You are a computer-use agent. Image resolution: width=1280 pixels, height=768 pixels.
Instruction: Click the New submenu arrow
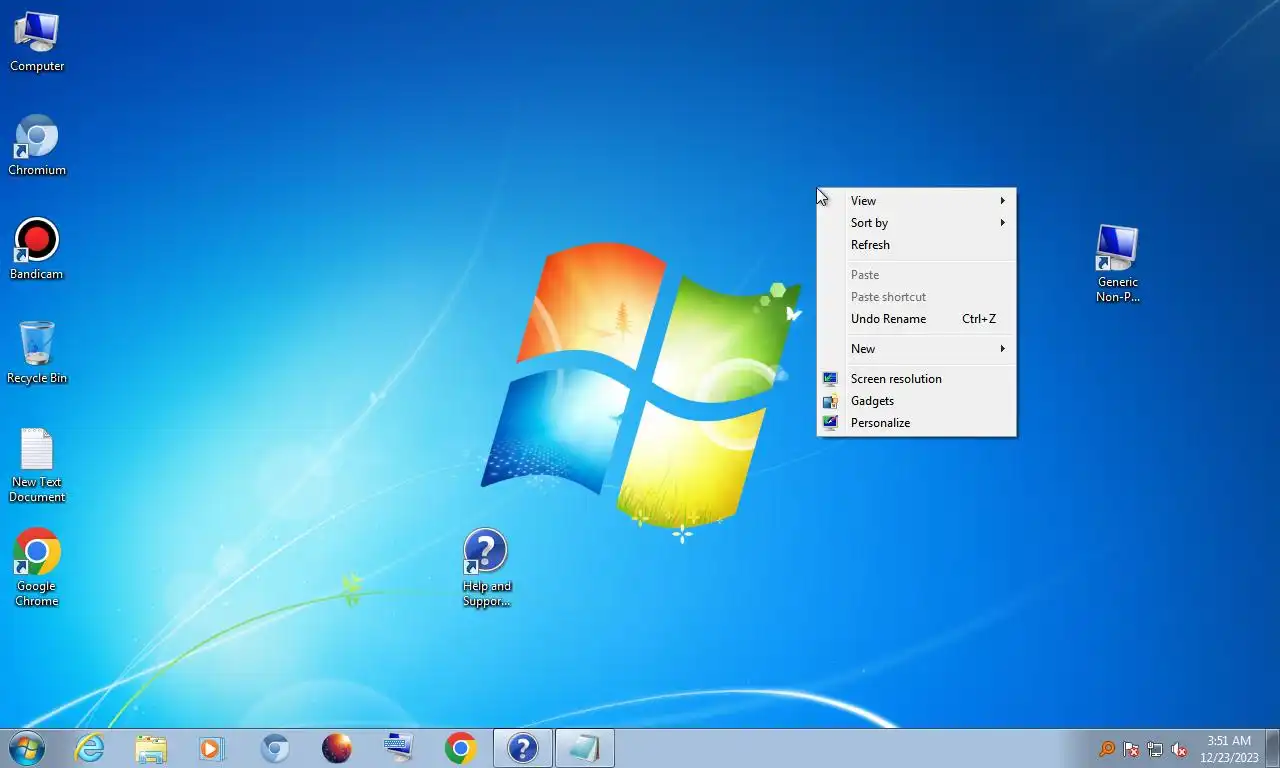(1002, 349)
